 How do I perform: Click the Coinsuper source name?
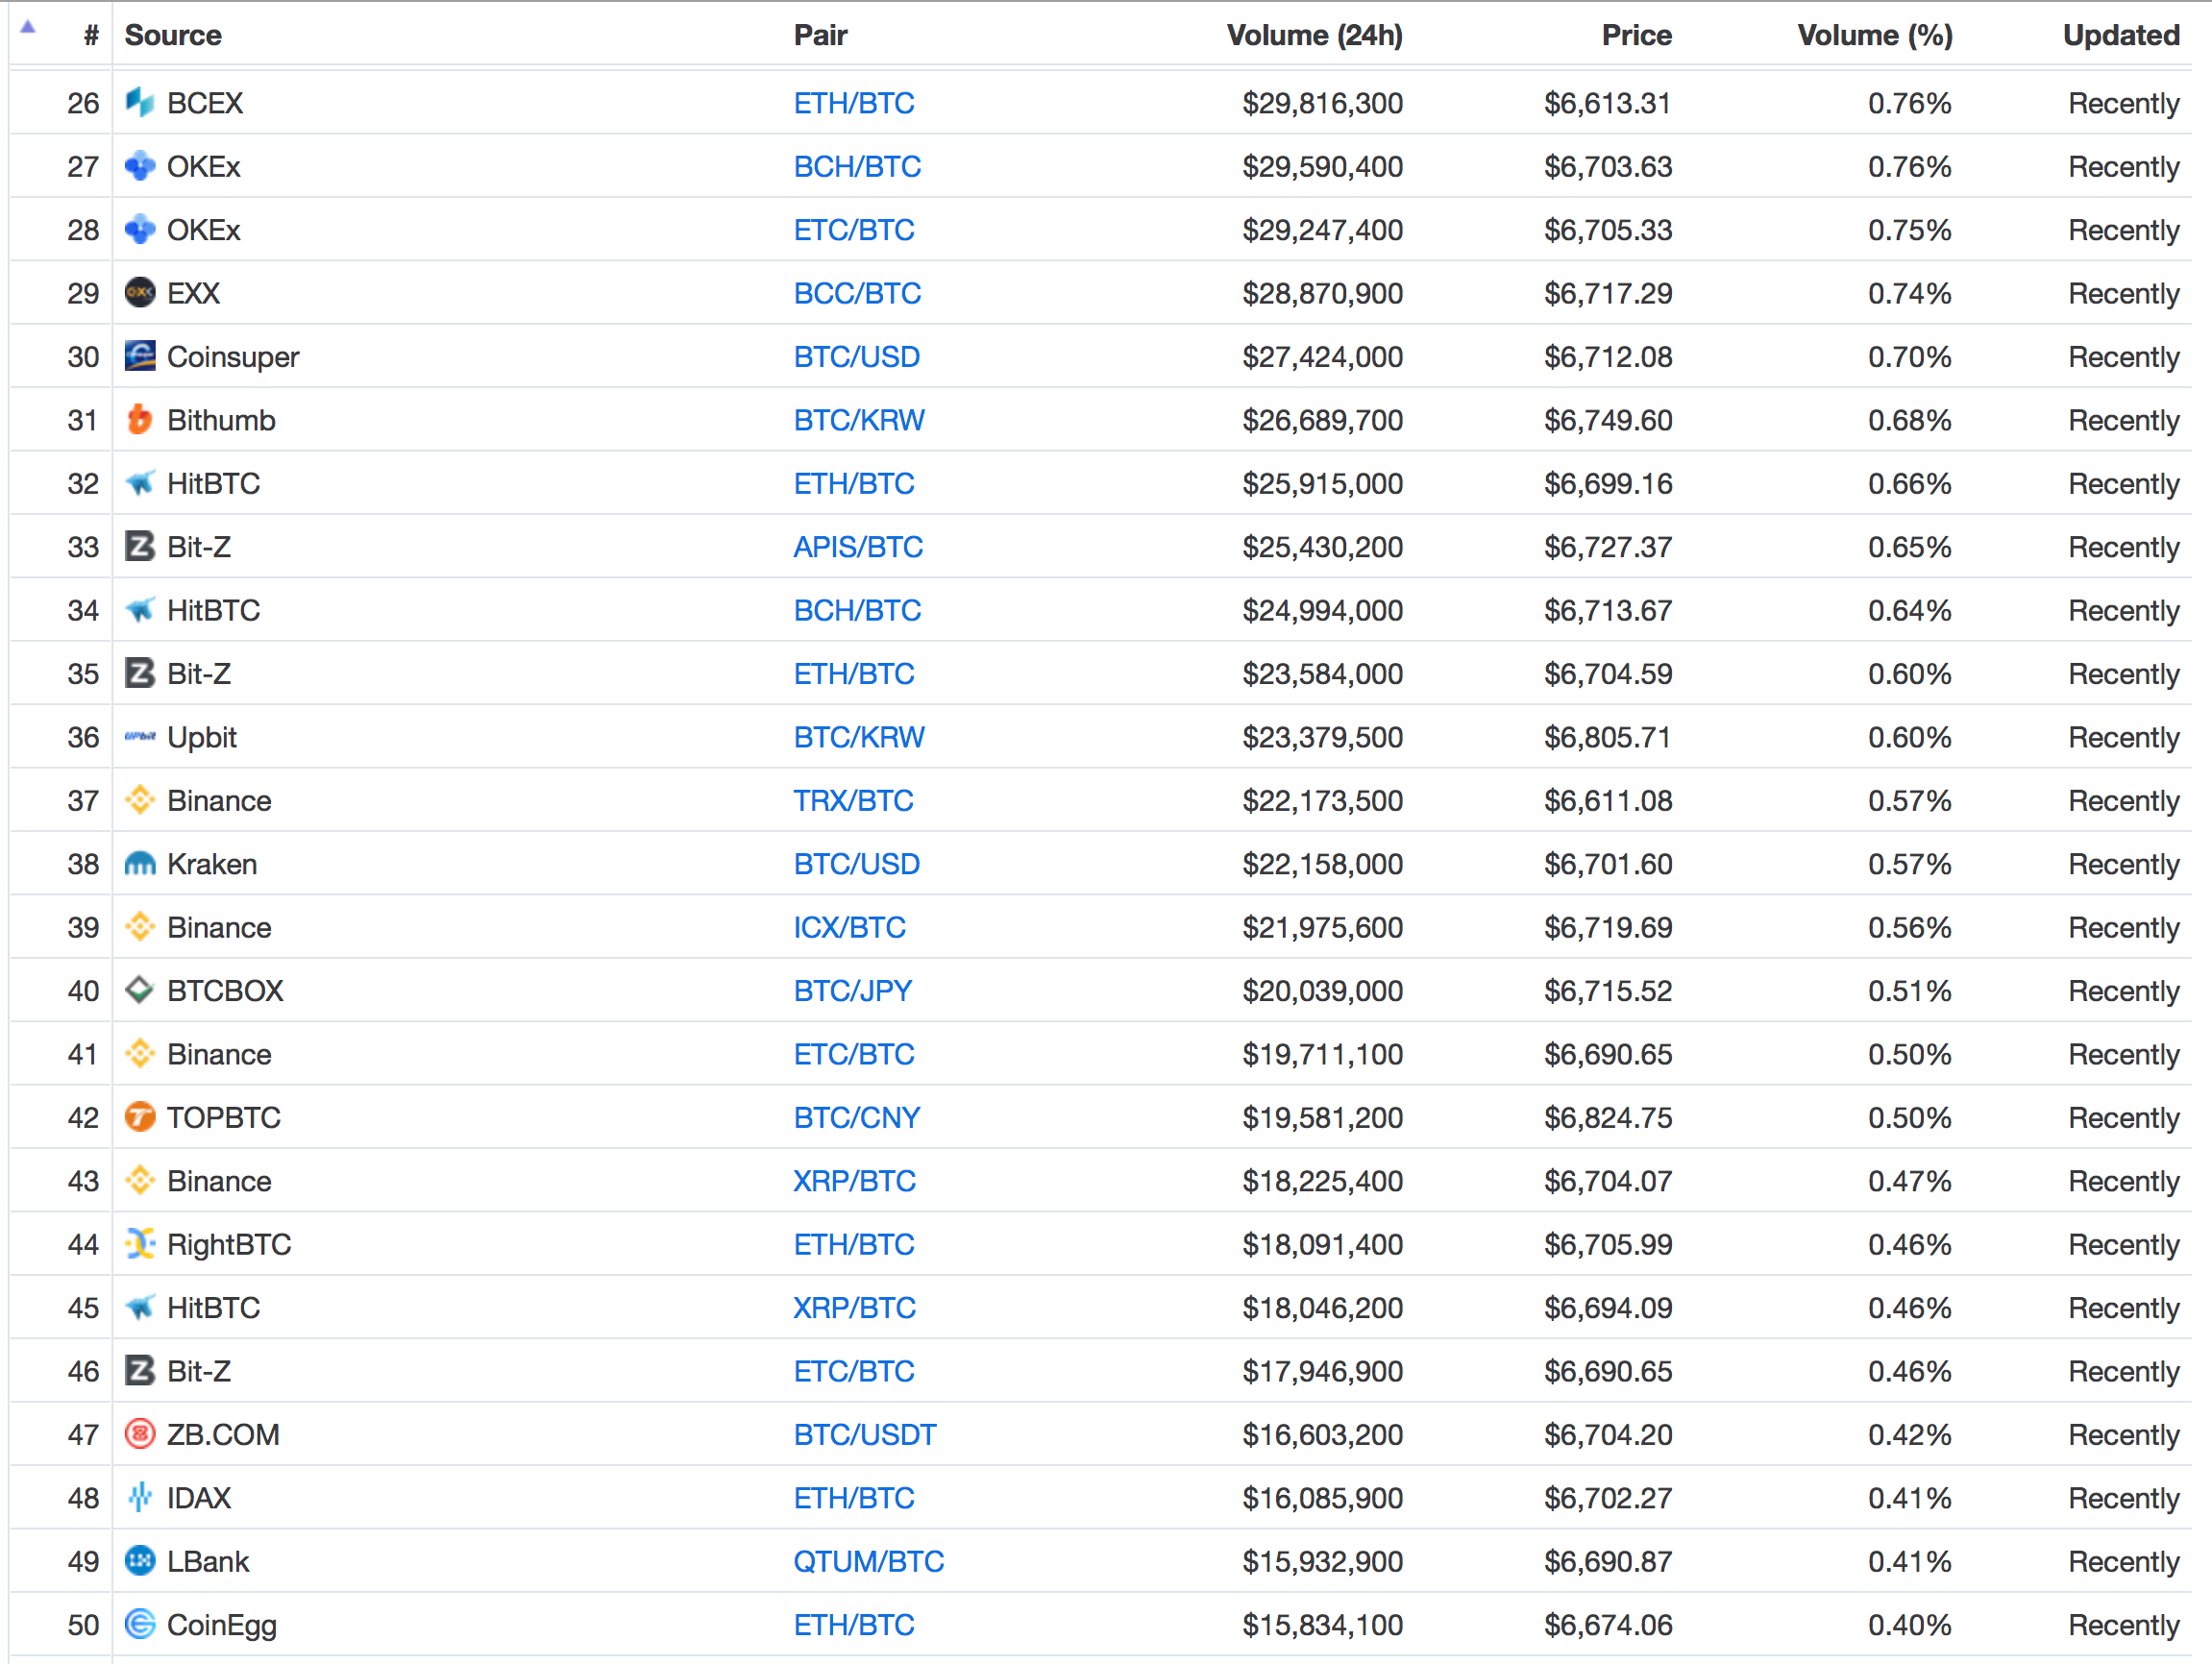(x=233, y=357)
